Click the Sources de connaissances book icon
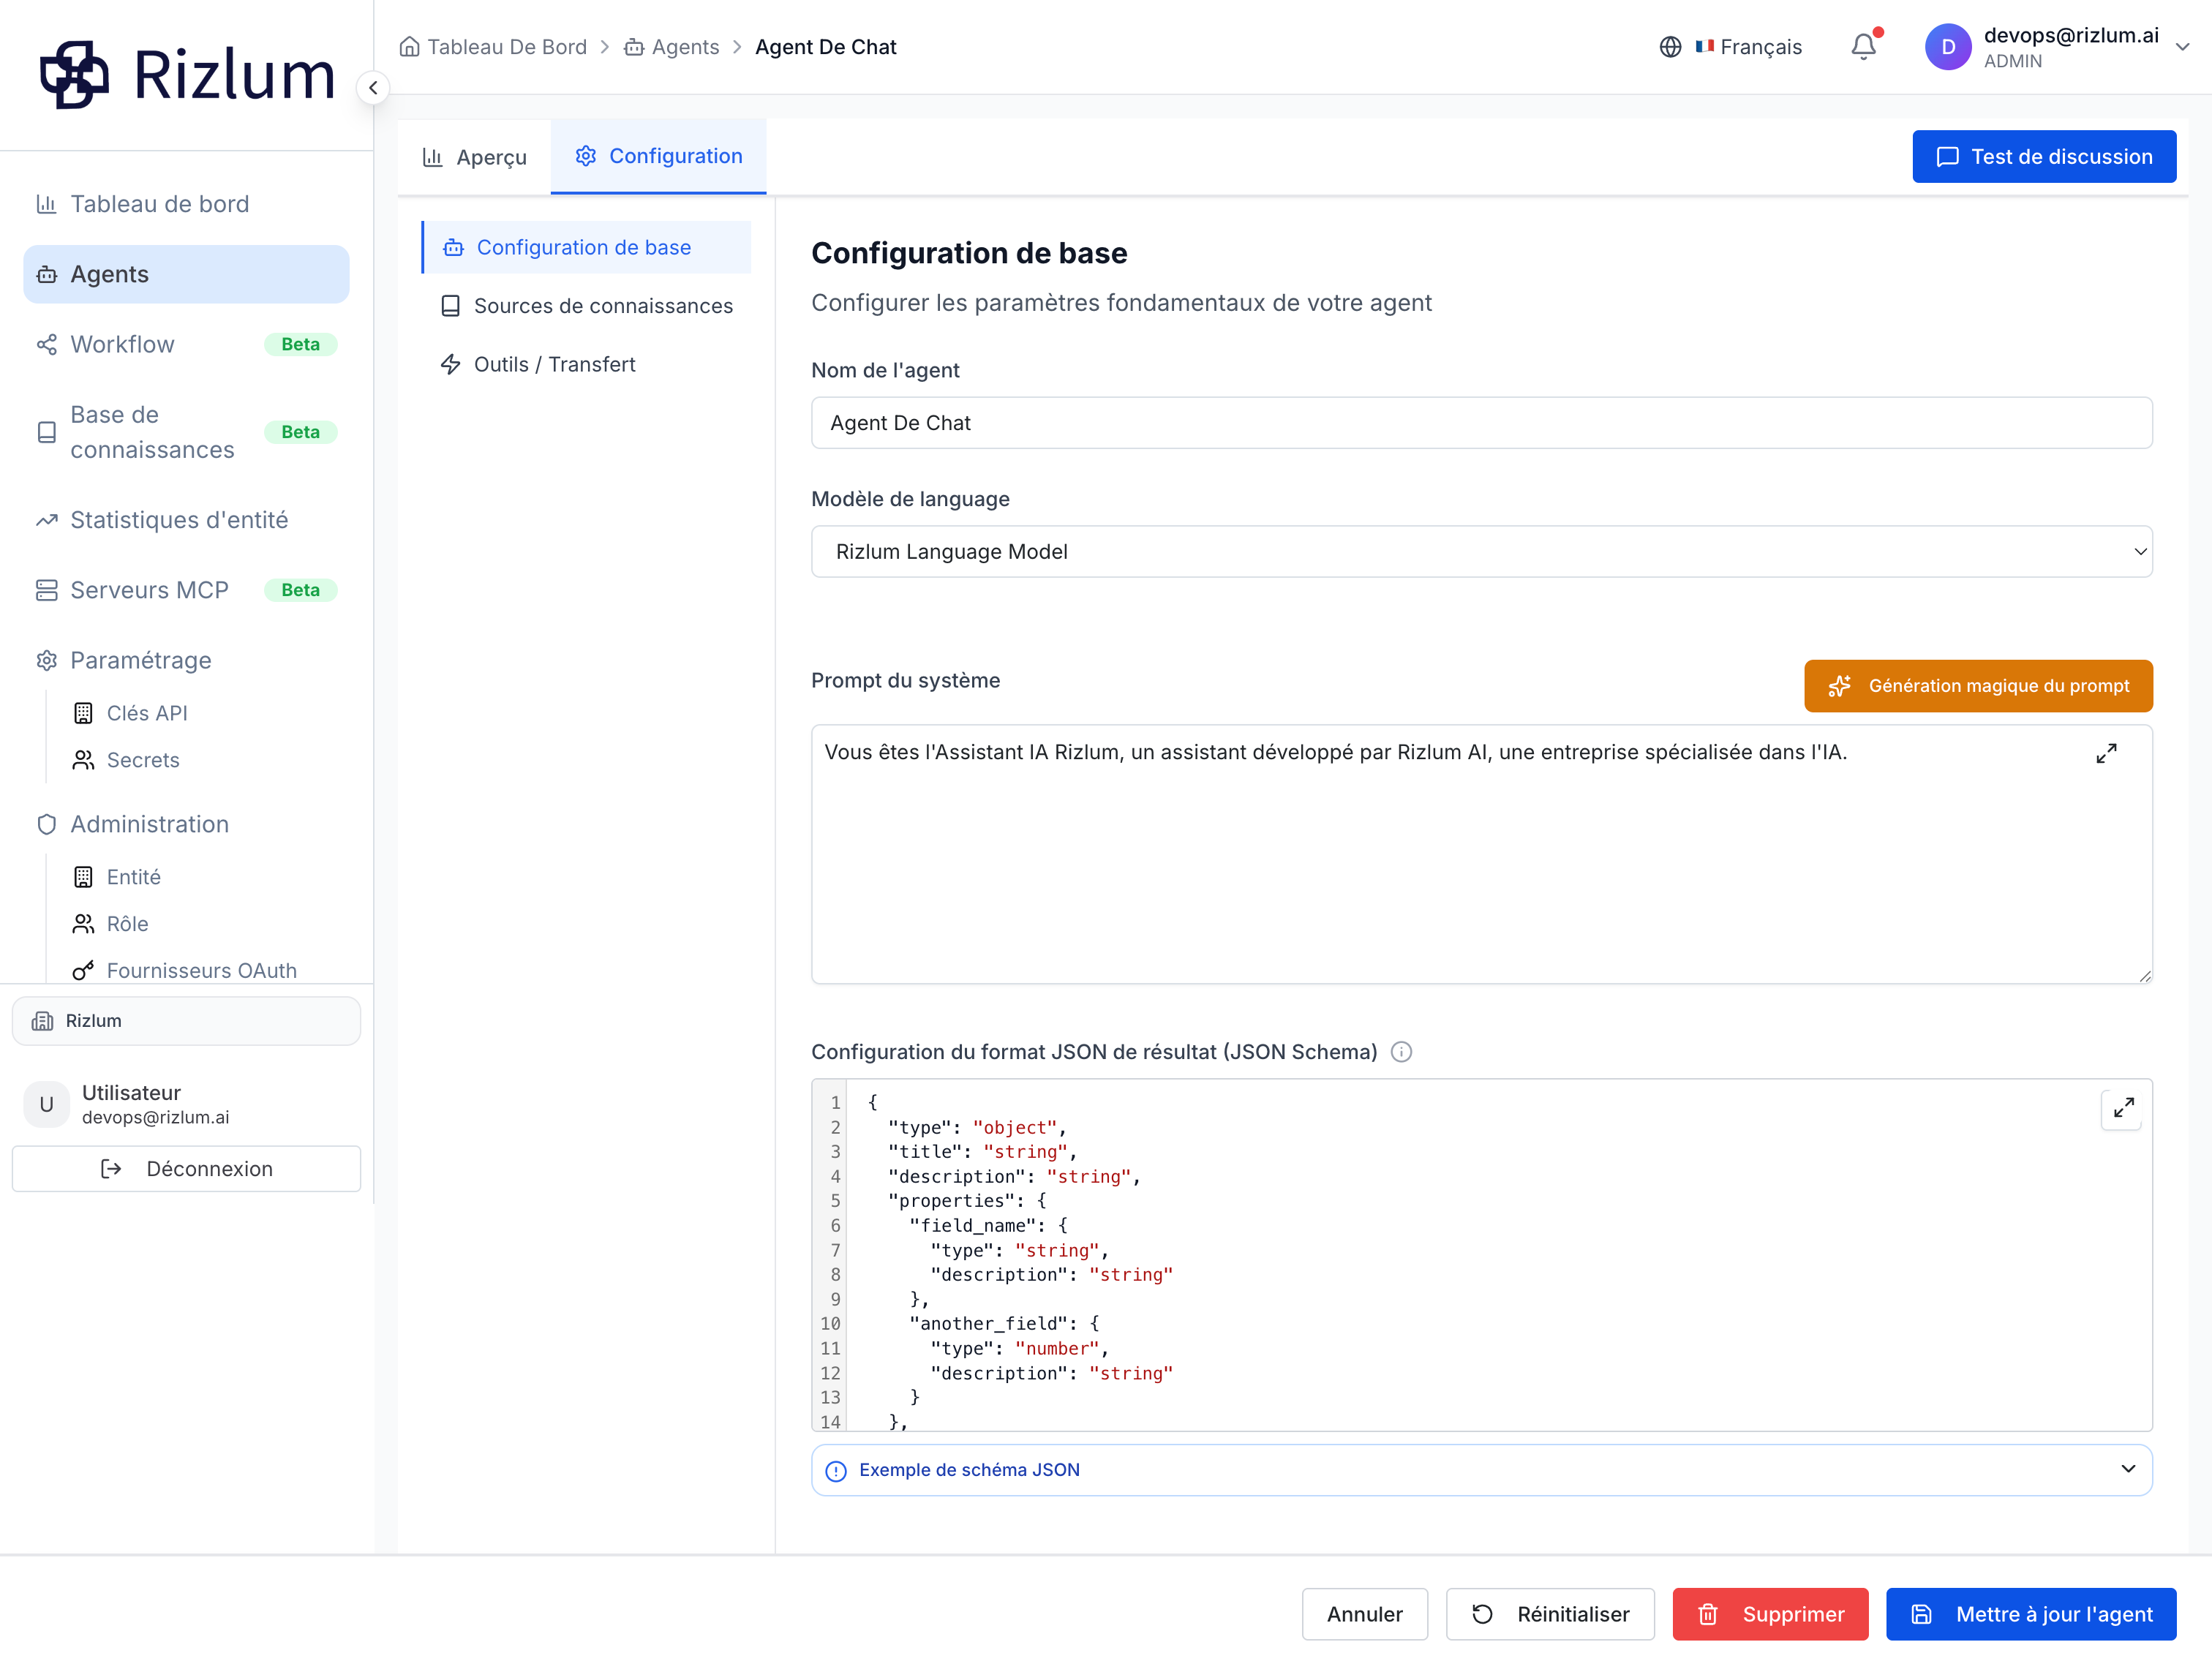The image size is (2212, 1672). [x=451, y=306]
